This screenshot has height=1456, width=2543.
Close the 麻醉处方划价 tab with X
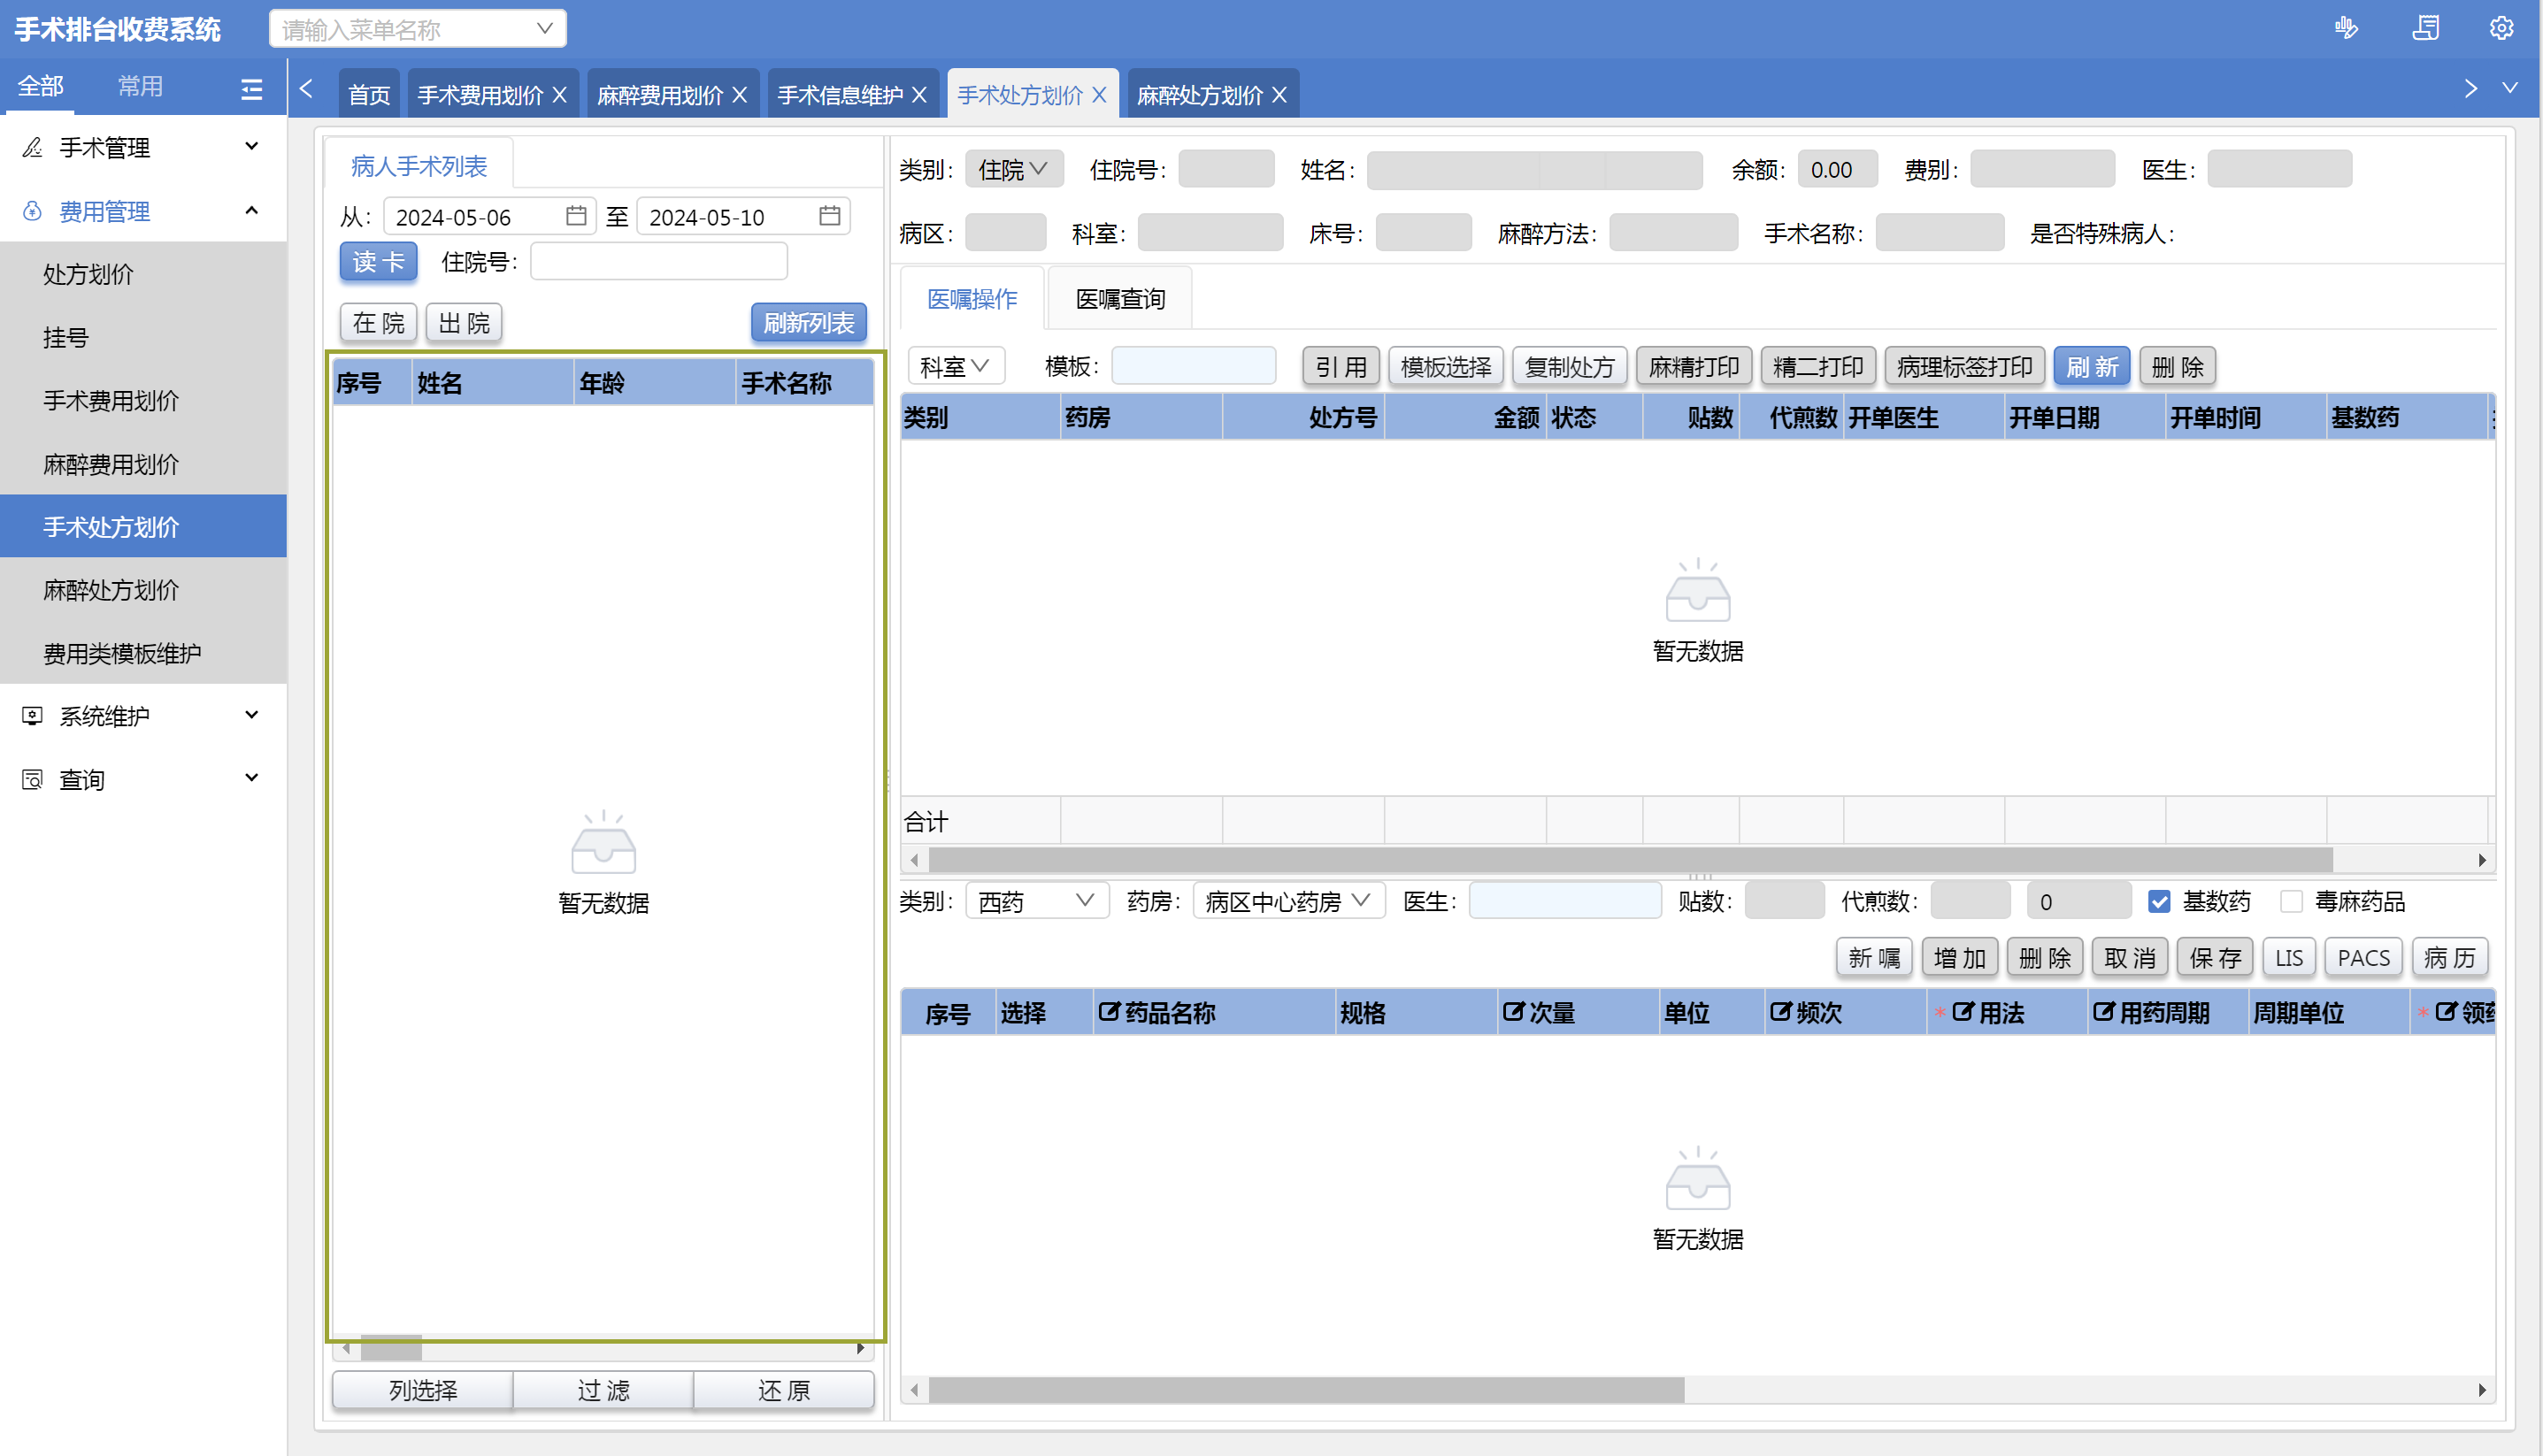1279,95
